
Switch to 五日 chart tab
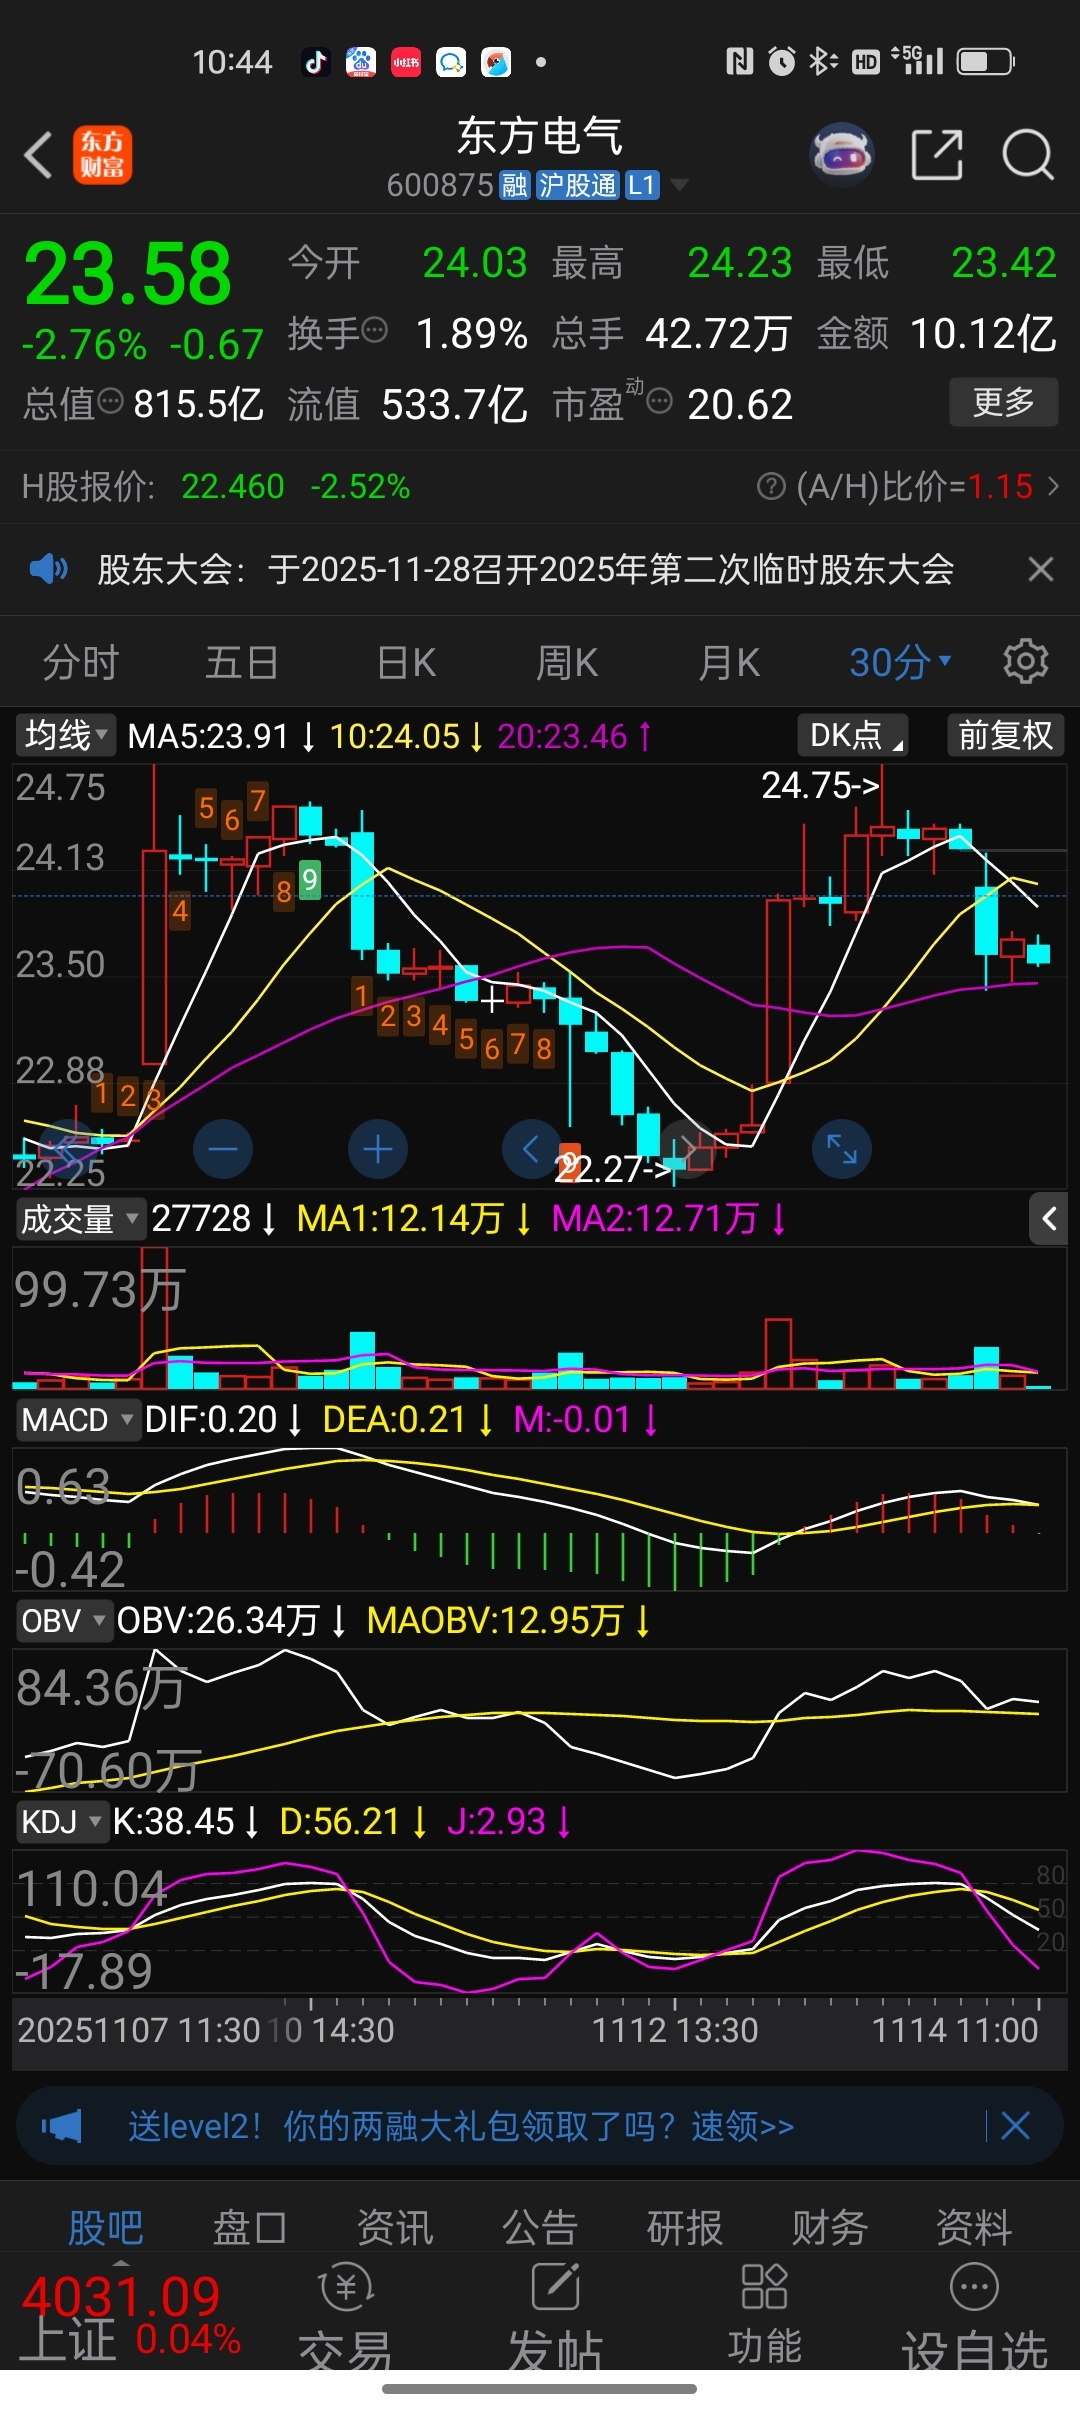pyautogui.click(x=243, y=662)
